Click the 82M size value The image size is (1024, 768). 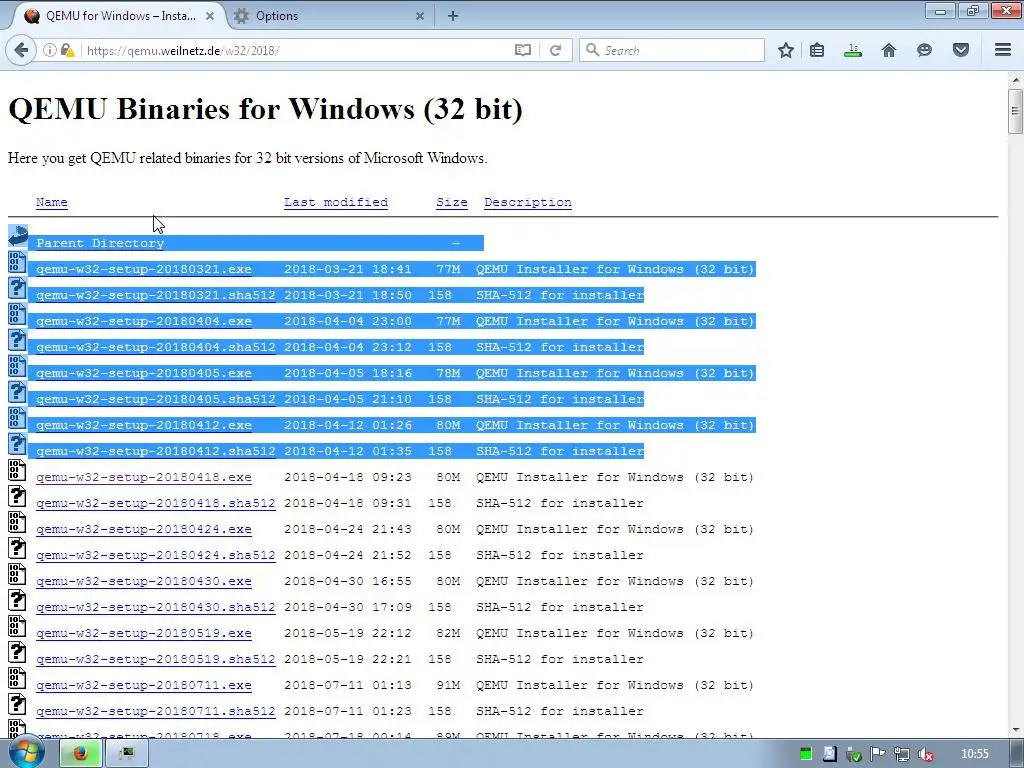(448, 633)
